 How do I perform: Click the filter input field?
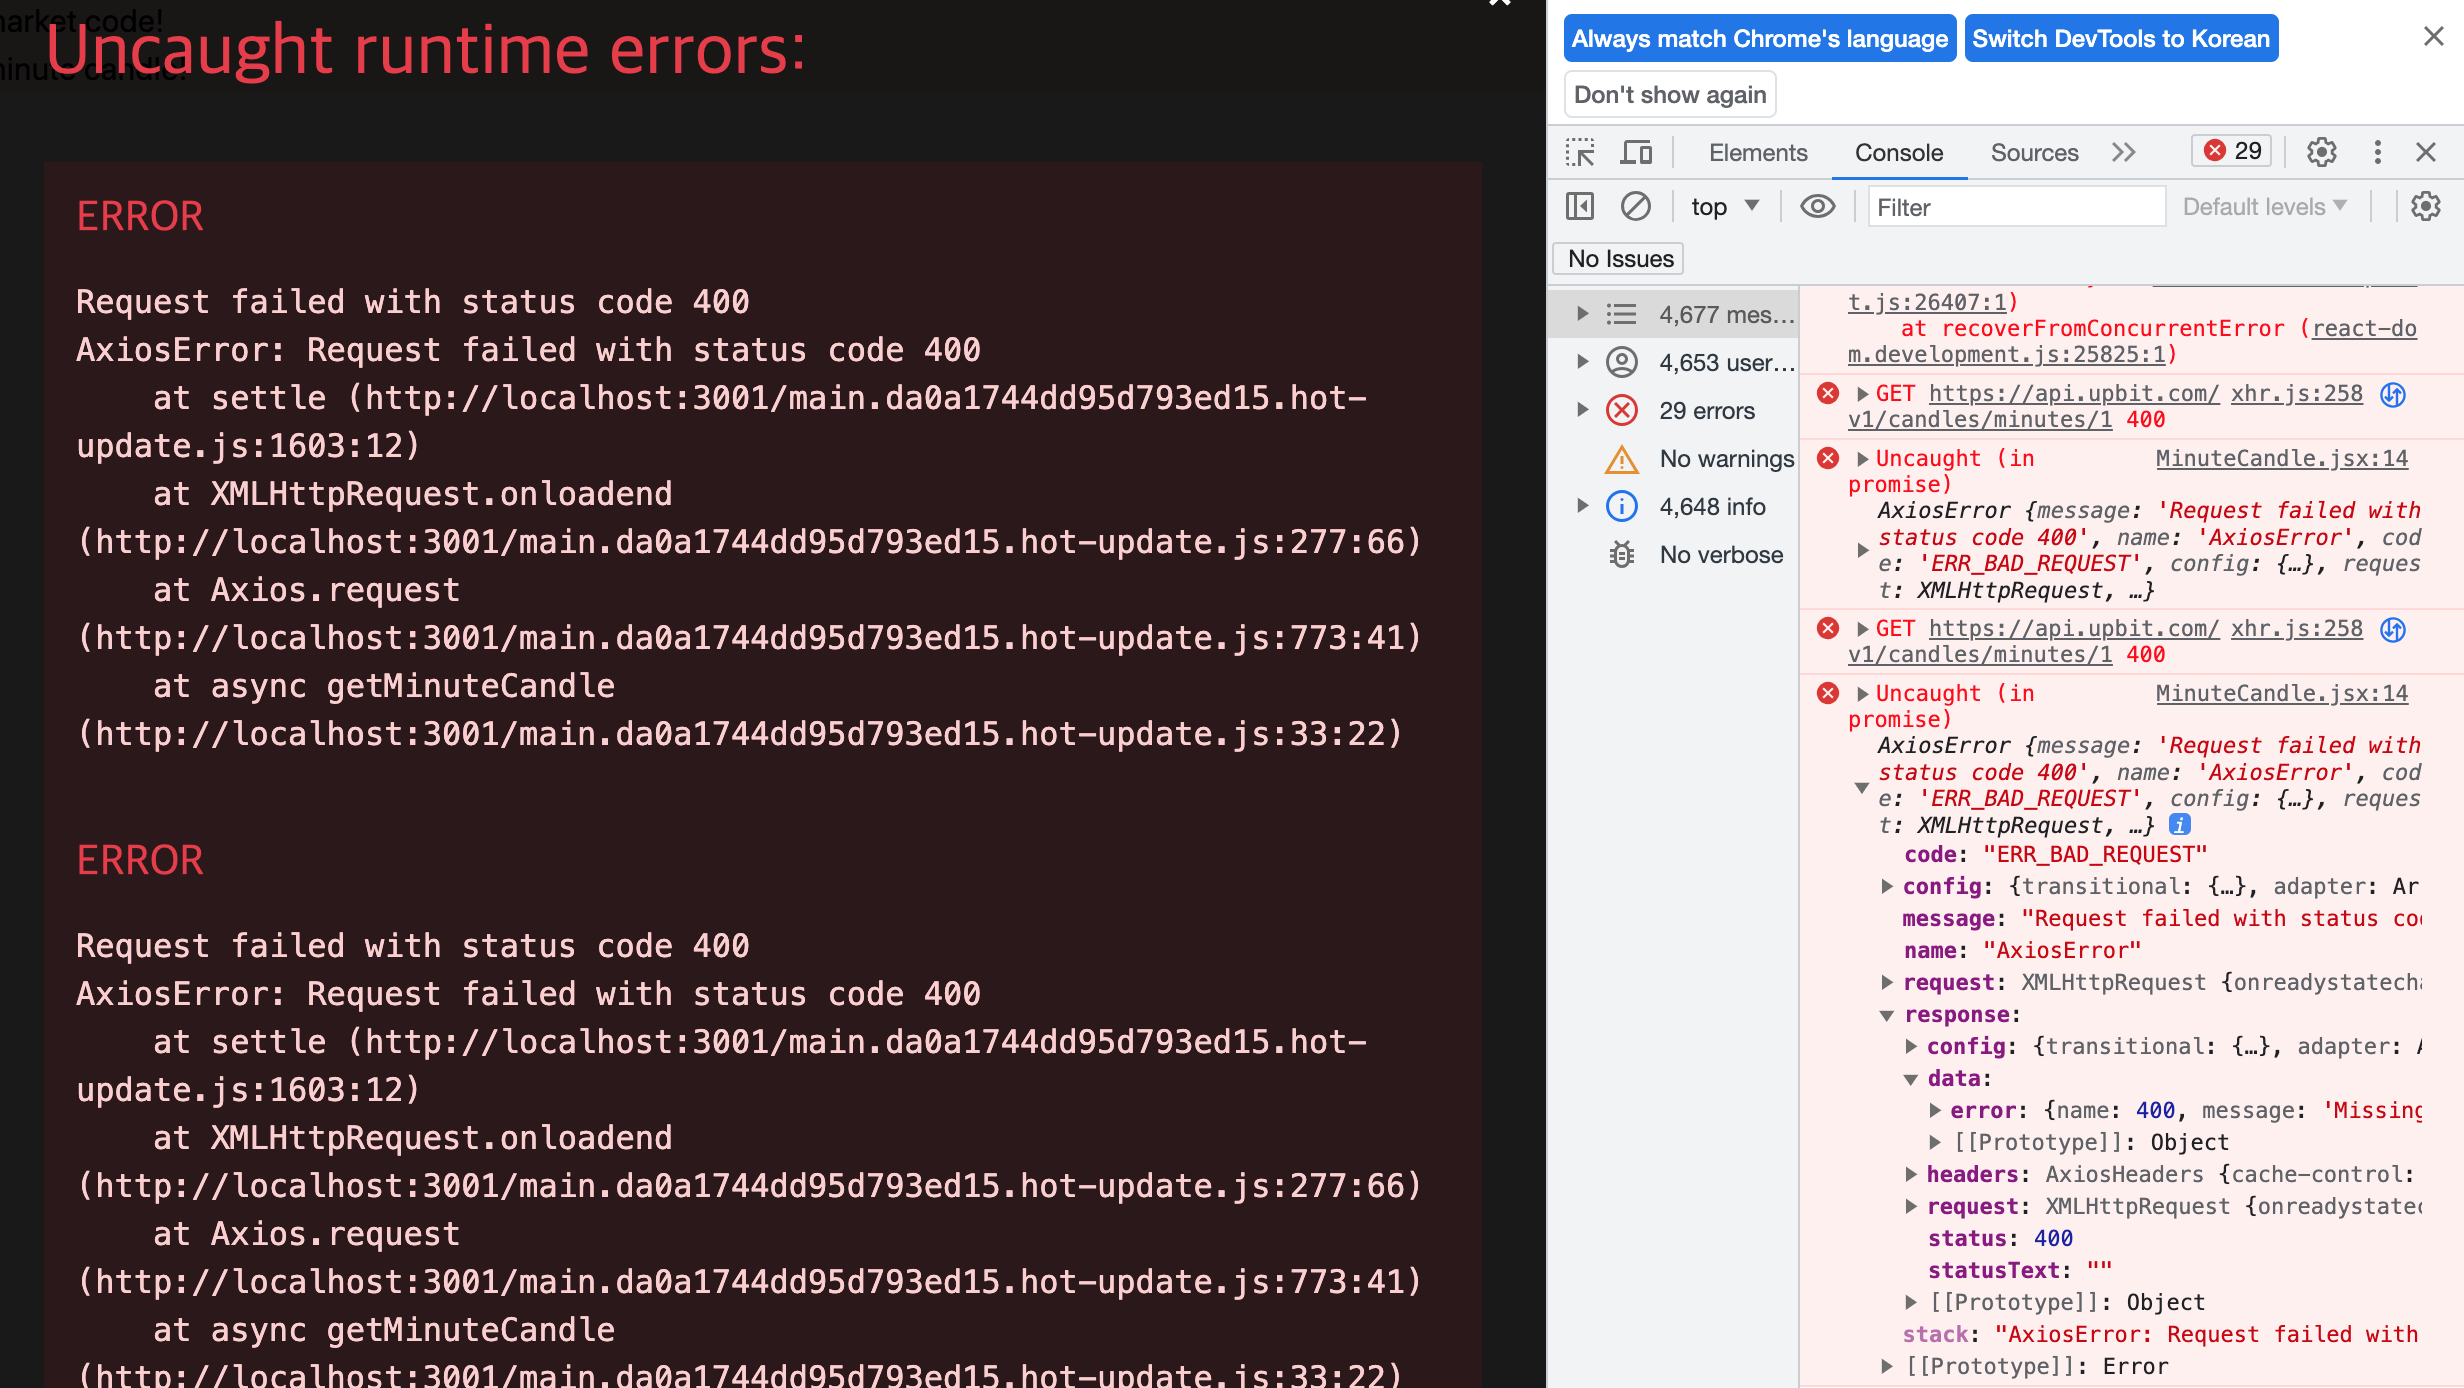[x=2012, y=205]
